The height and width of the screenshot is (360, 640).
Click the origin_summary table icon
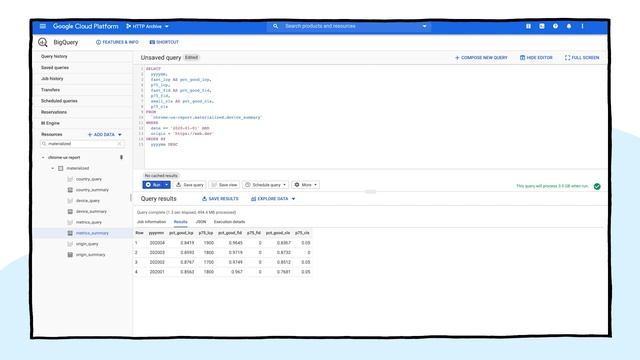pyautogui.click(x=70, y=255)
